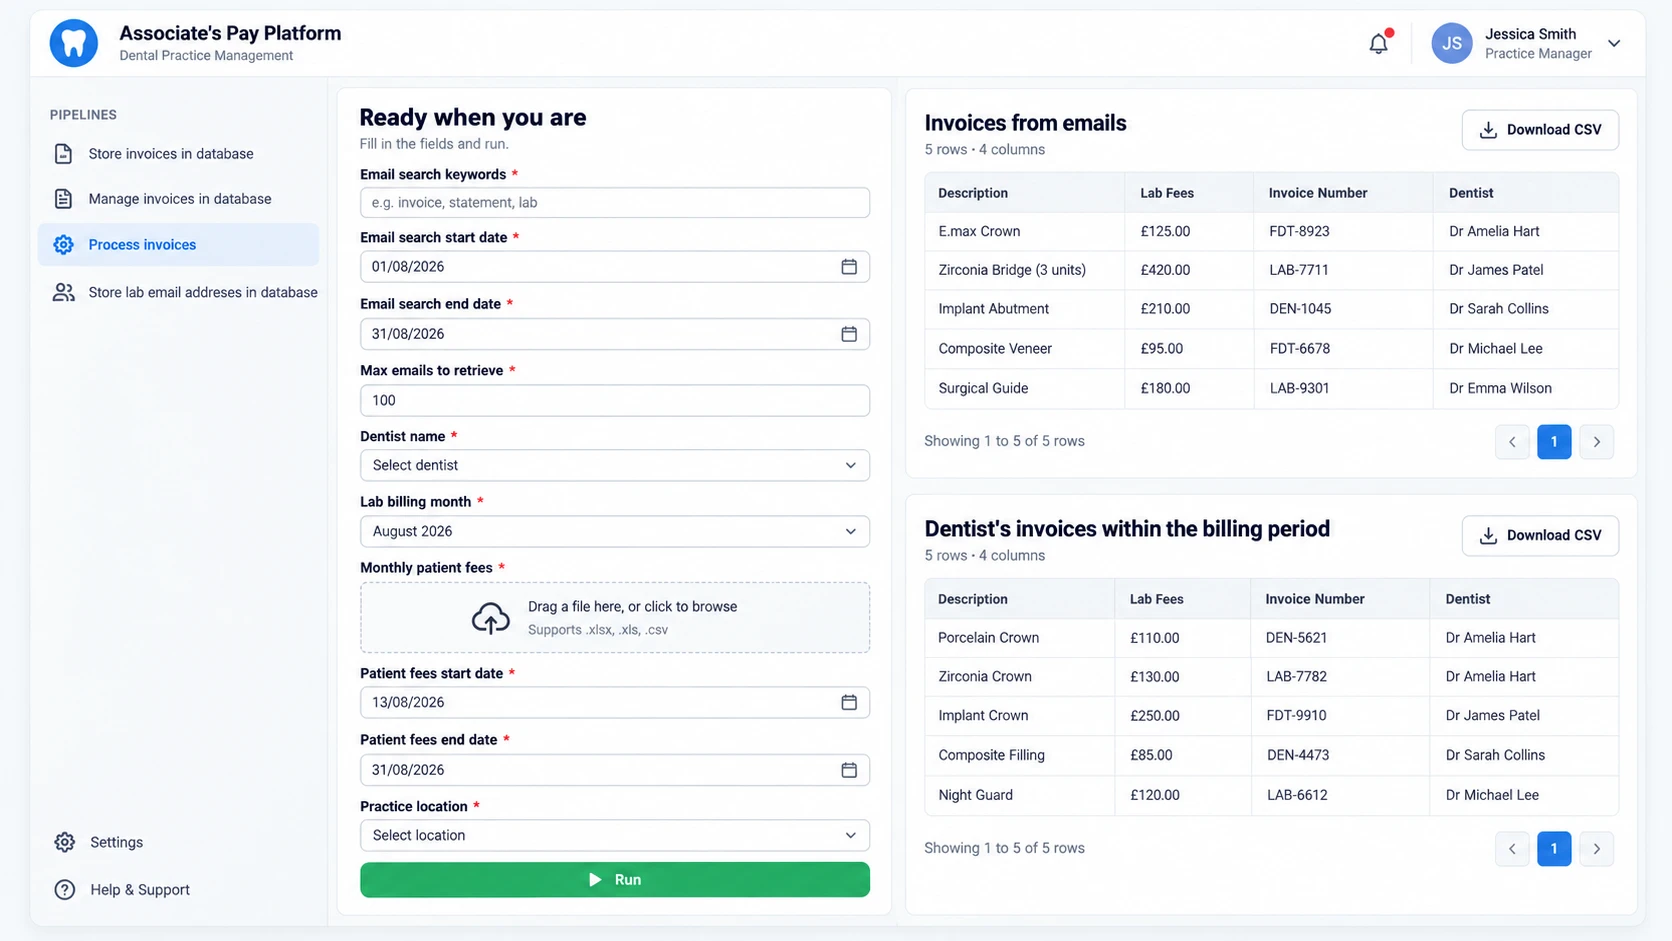
Task: Click invoice number LAB-7711
Action: click(x=1299, y=270)
